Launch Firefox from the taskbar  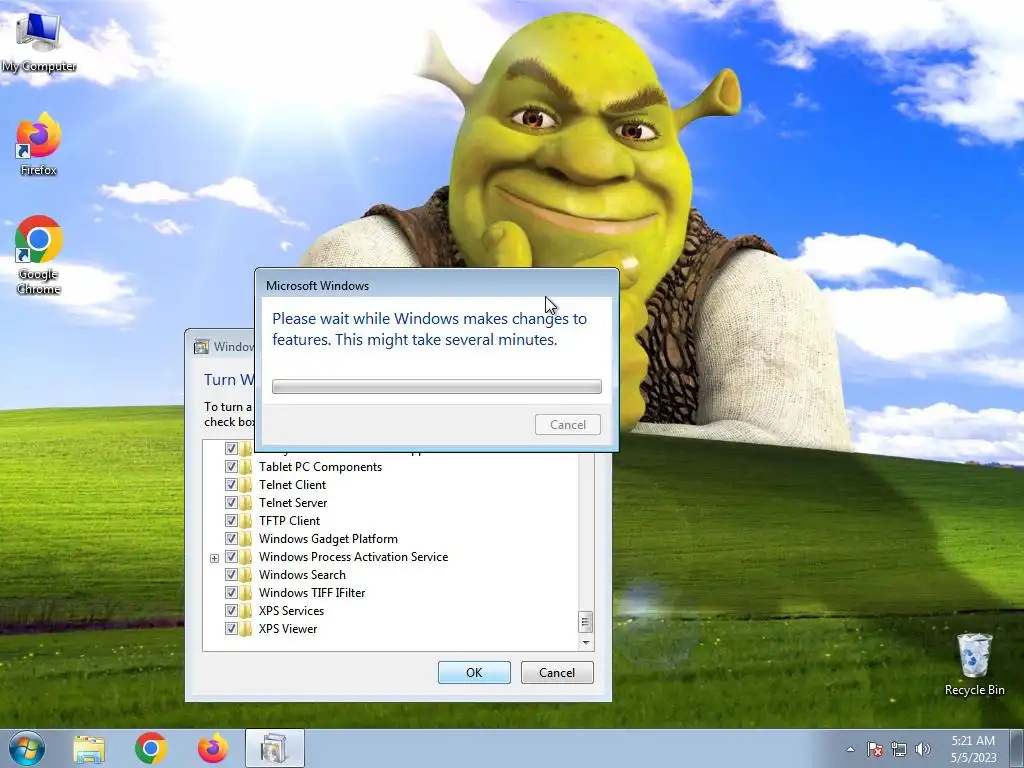[x=213, y=748]
